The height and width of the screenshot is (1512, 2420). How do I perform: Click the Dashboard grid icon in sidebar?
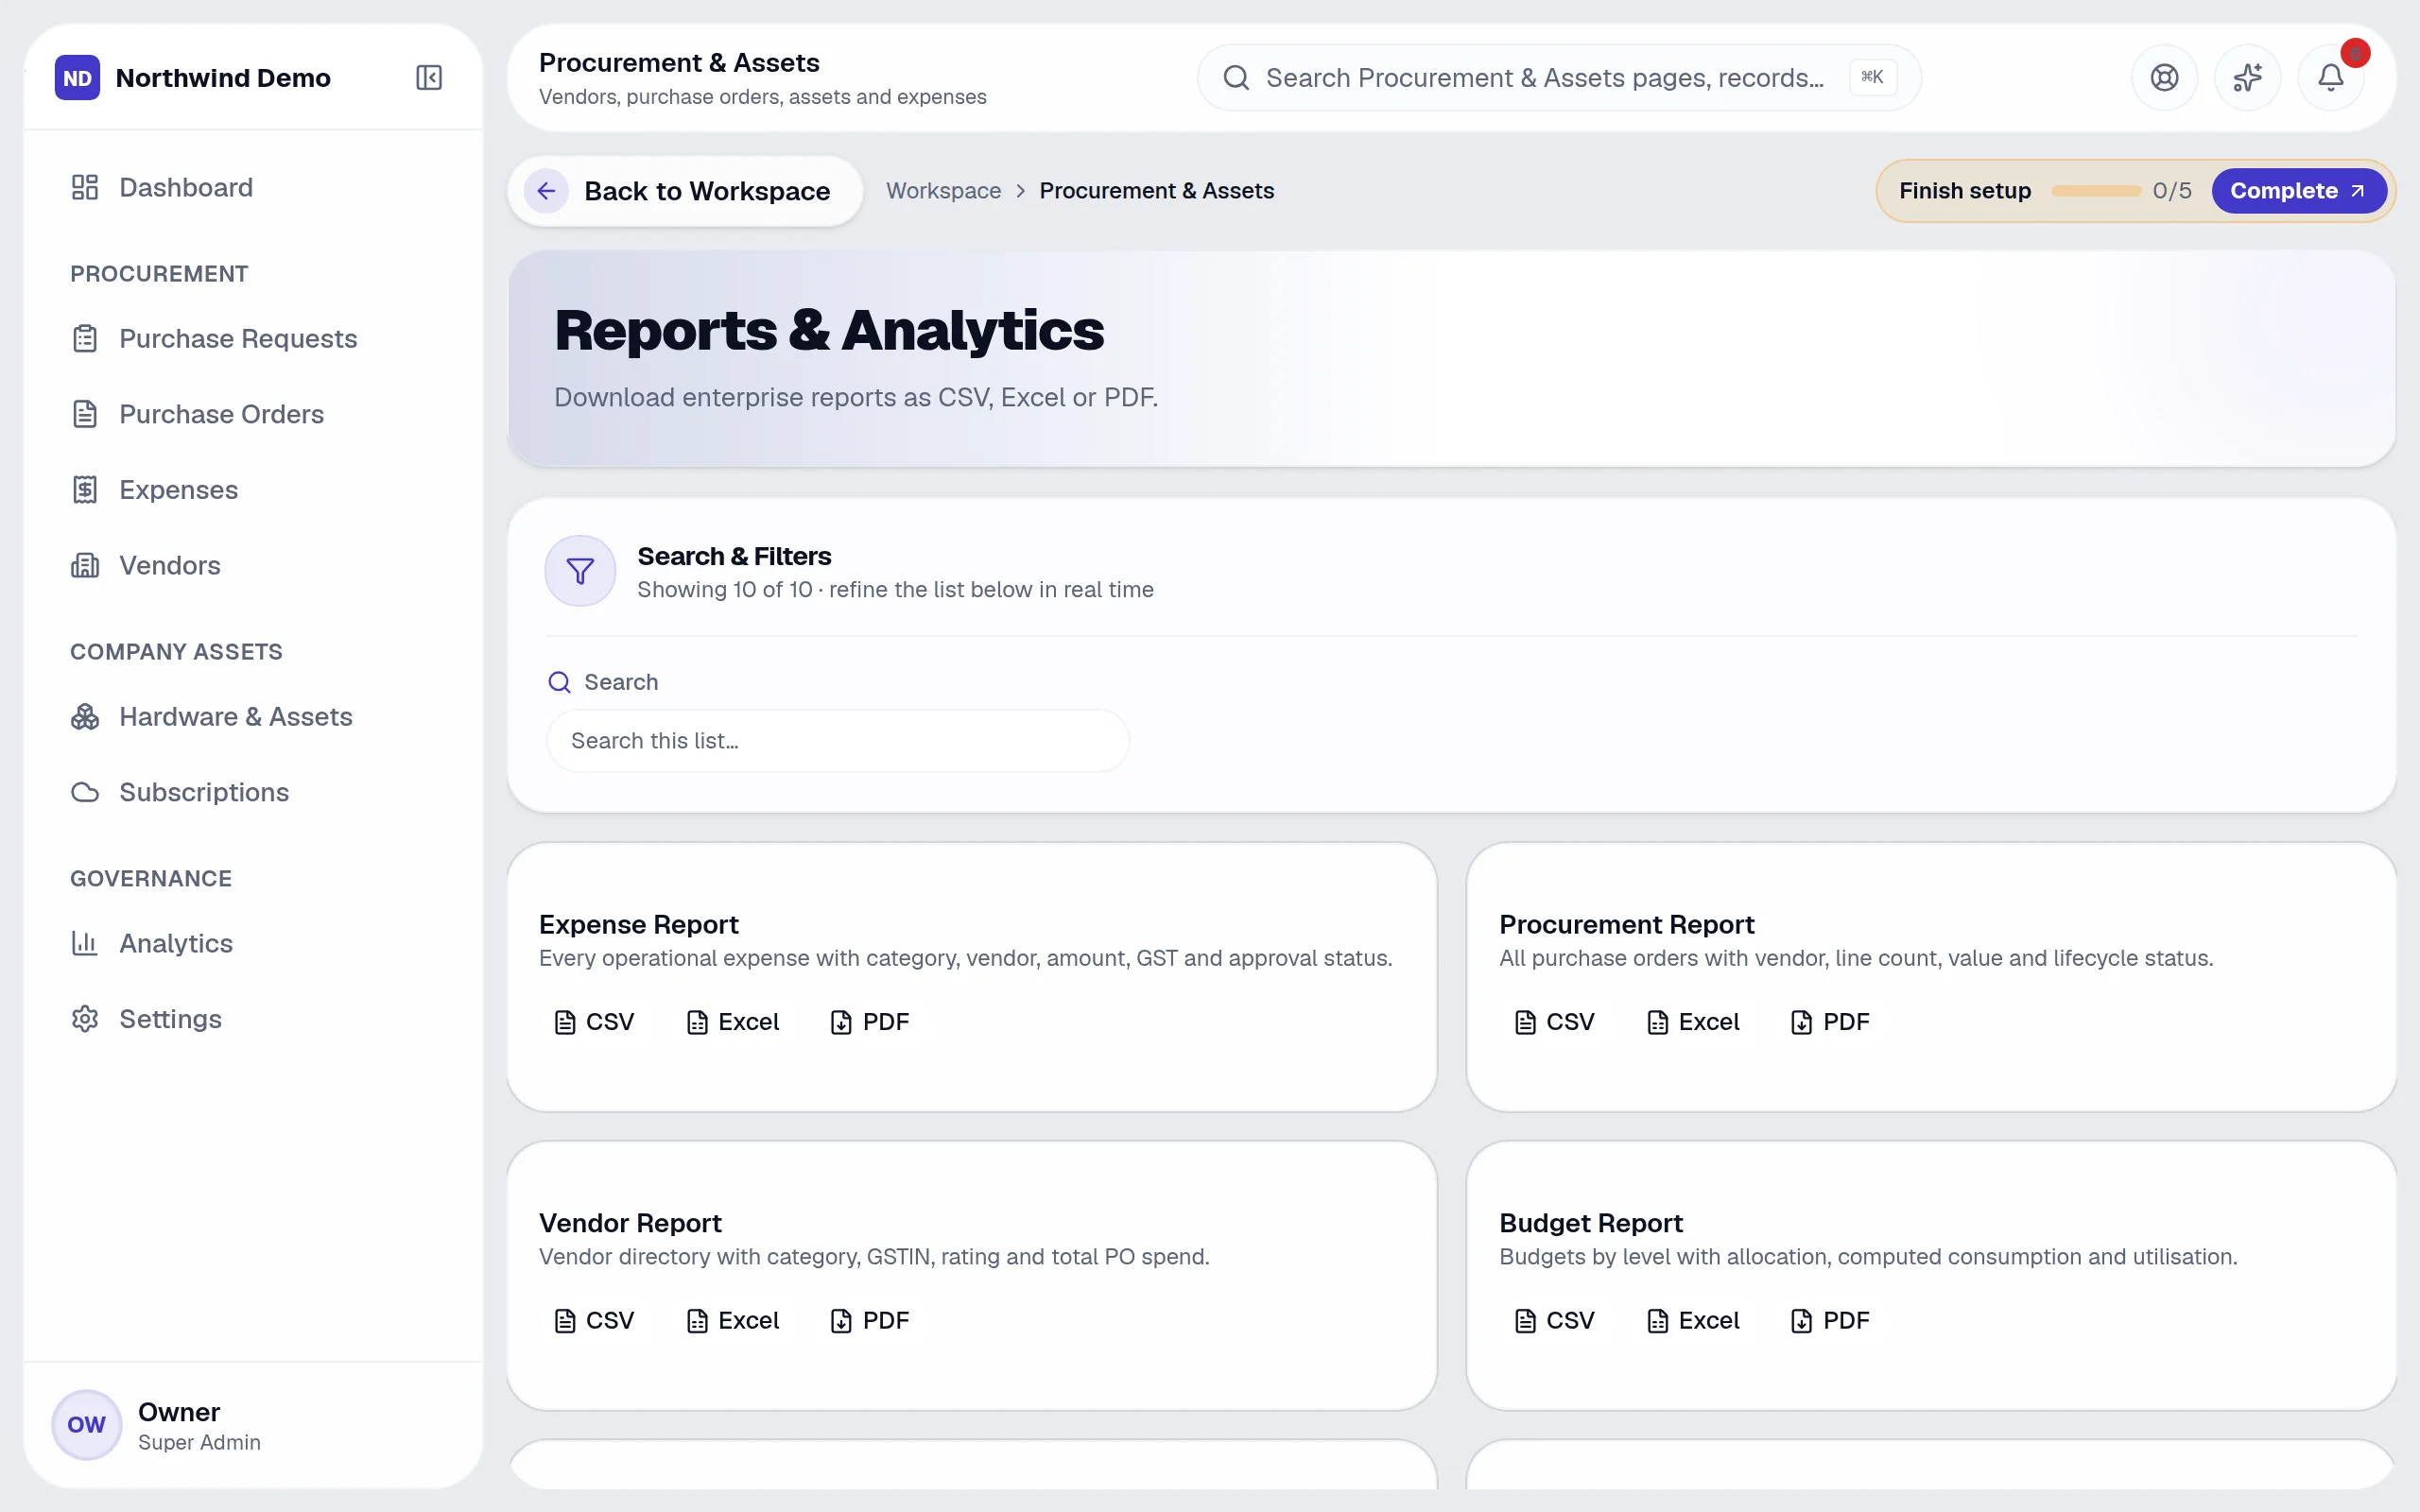coord(85,187)
